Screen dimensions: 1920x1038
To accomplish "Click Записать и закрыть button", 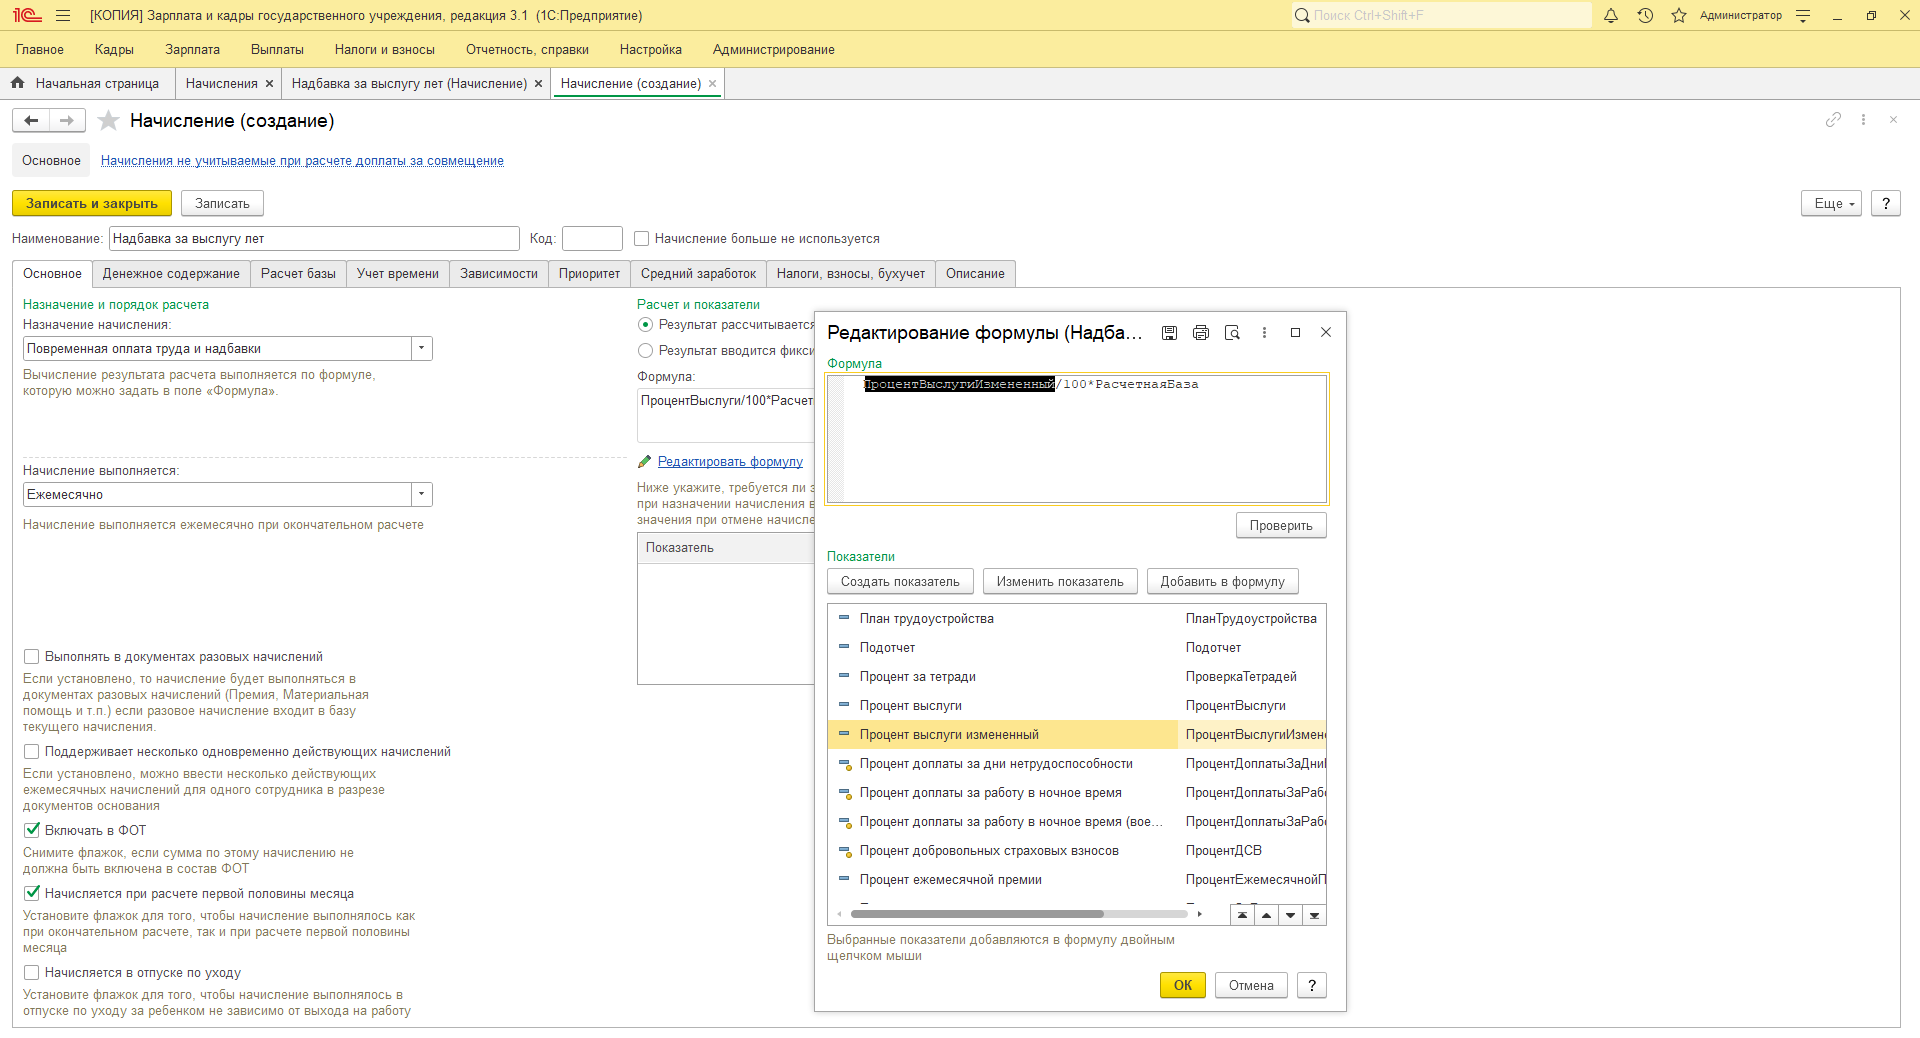I will click(x=92, y=203).
